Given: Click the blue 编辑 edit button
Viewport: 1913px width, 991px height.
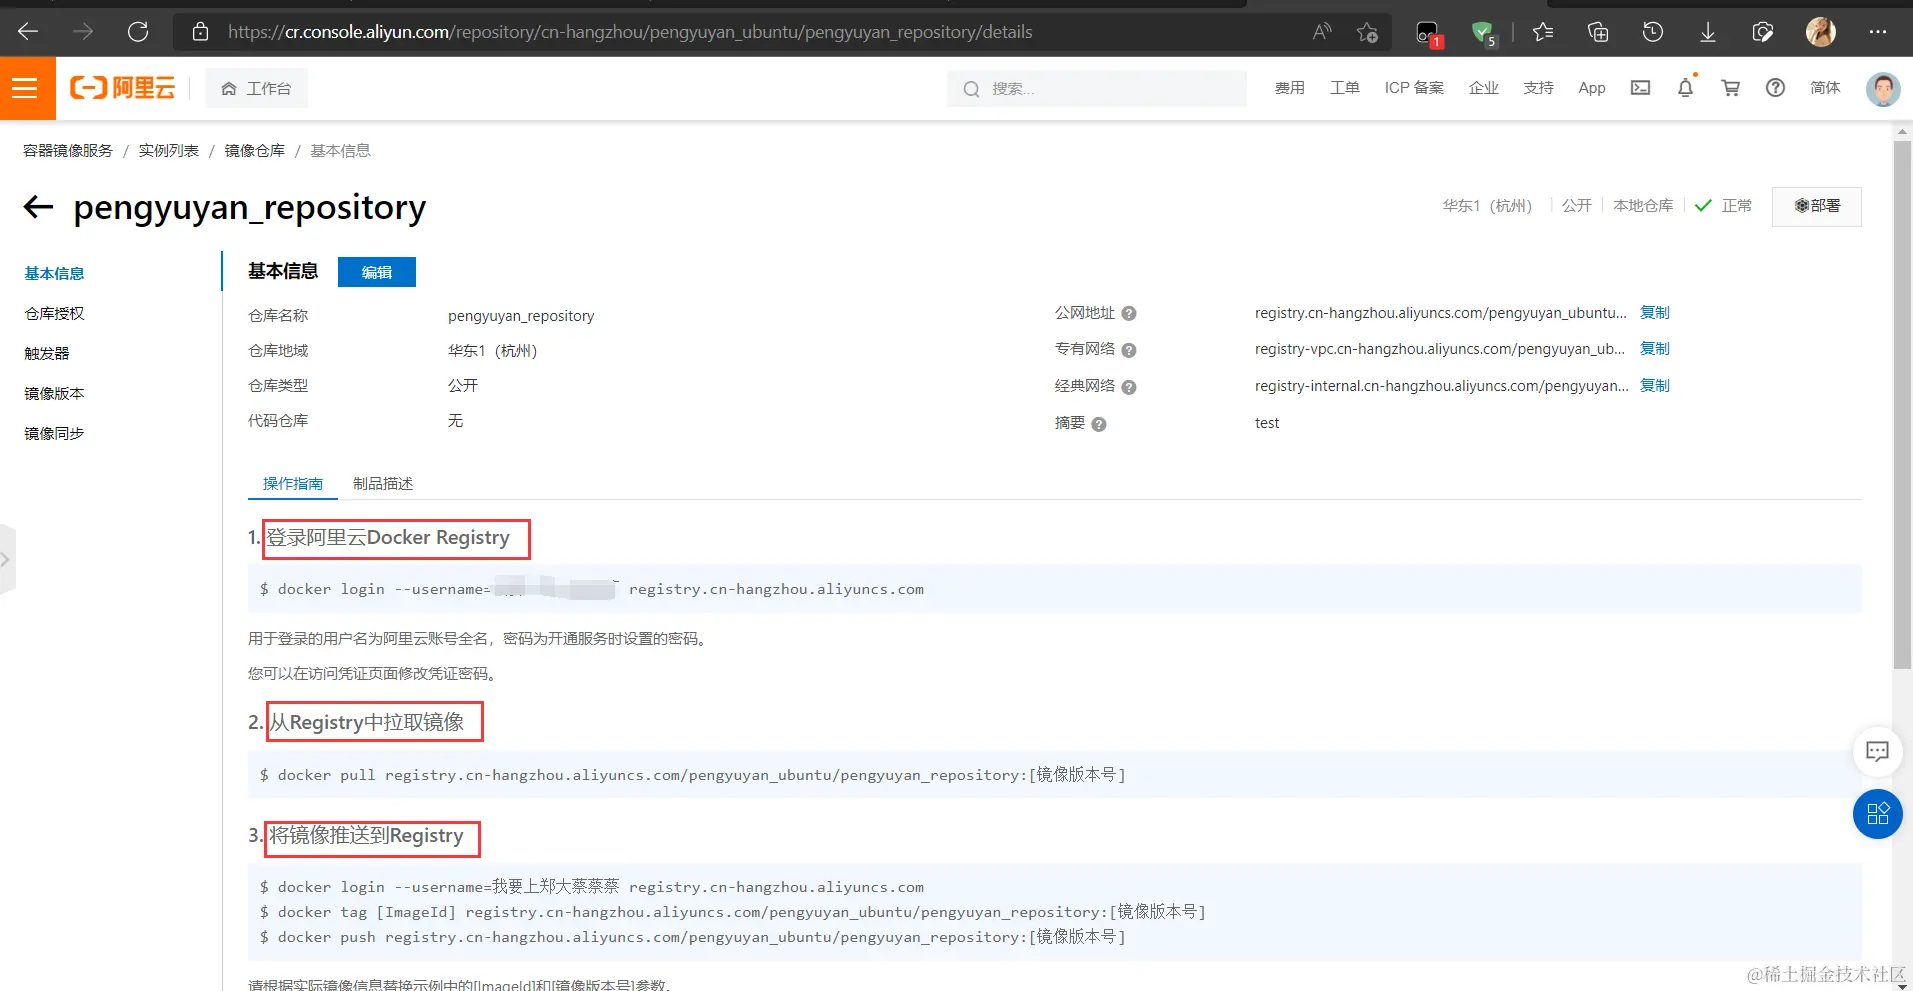Looking at the screenshot, I should click(x=377, y=272).
